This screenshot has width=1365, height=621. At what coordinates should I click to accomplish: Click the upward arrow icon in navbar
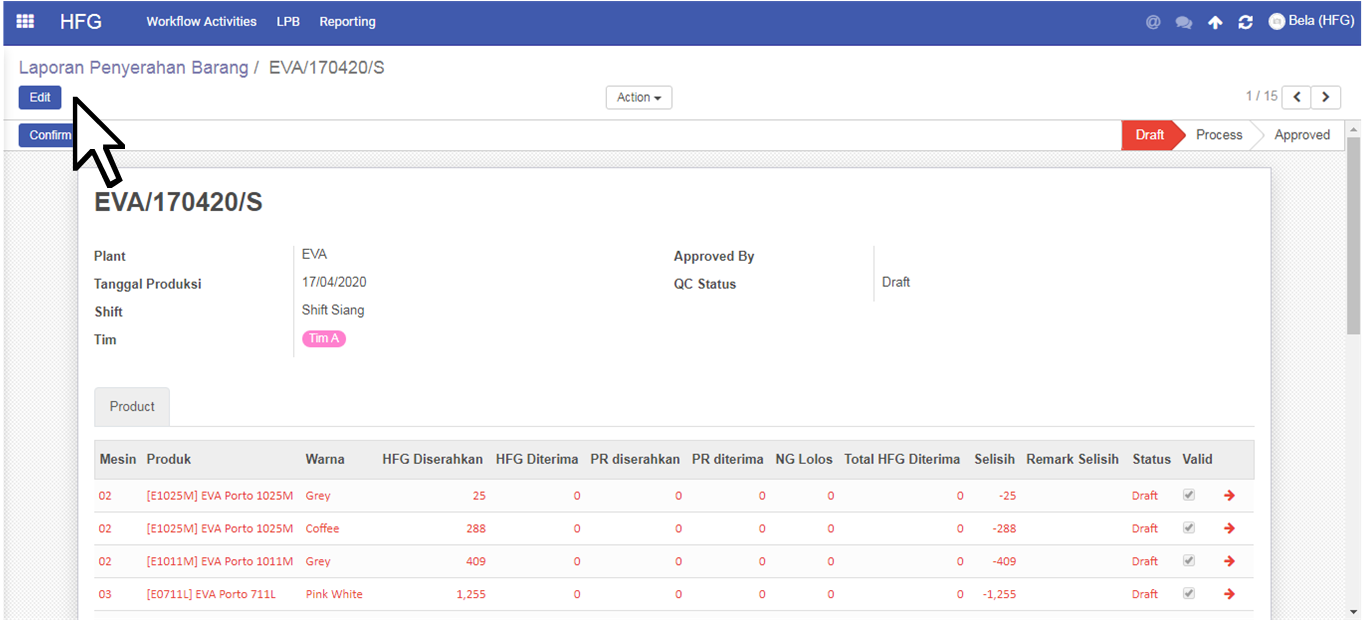(1215, 22)
